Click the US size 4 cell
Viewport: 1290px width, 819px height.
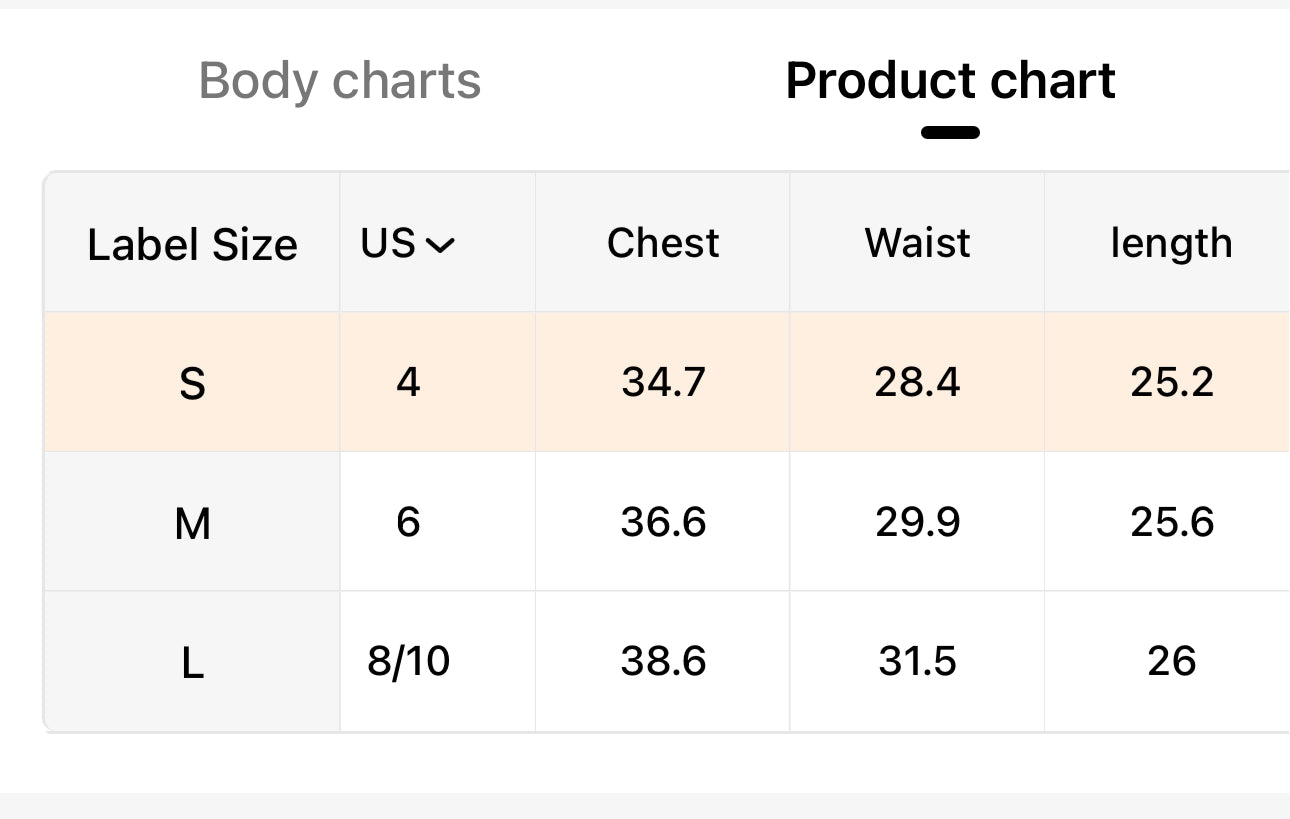408,382
